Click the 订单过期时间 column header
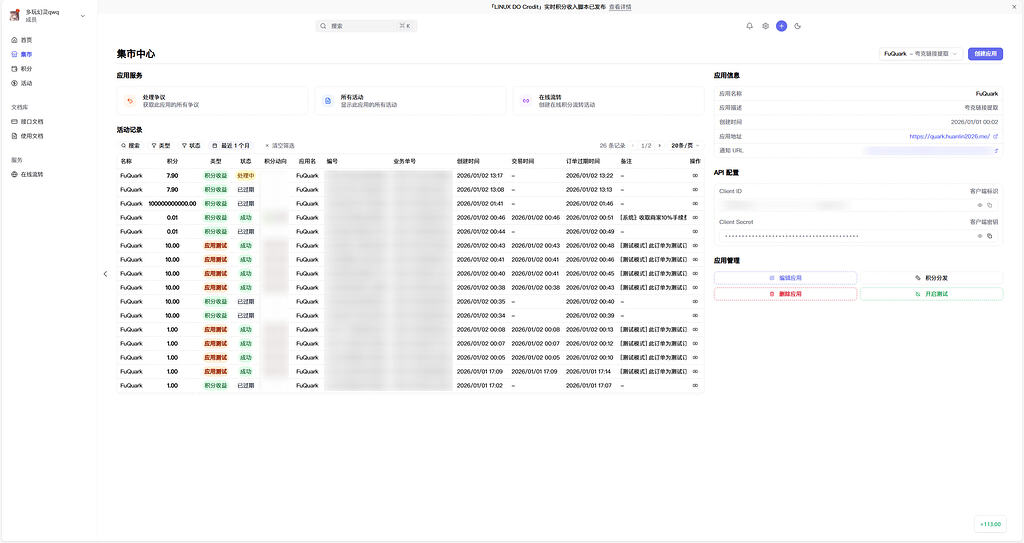 click(583, 161)
